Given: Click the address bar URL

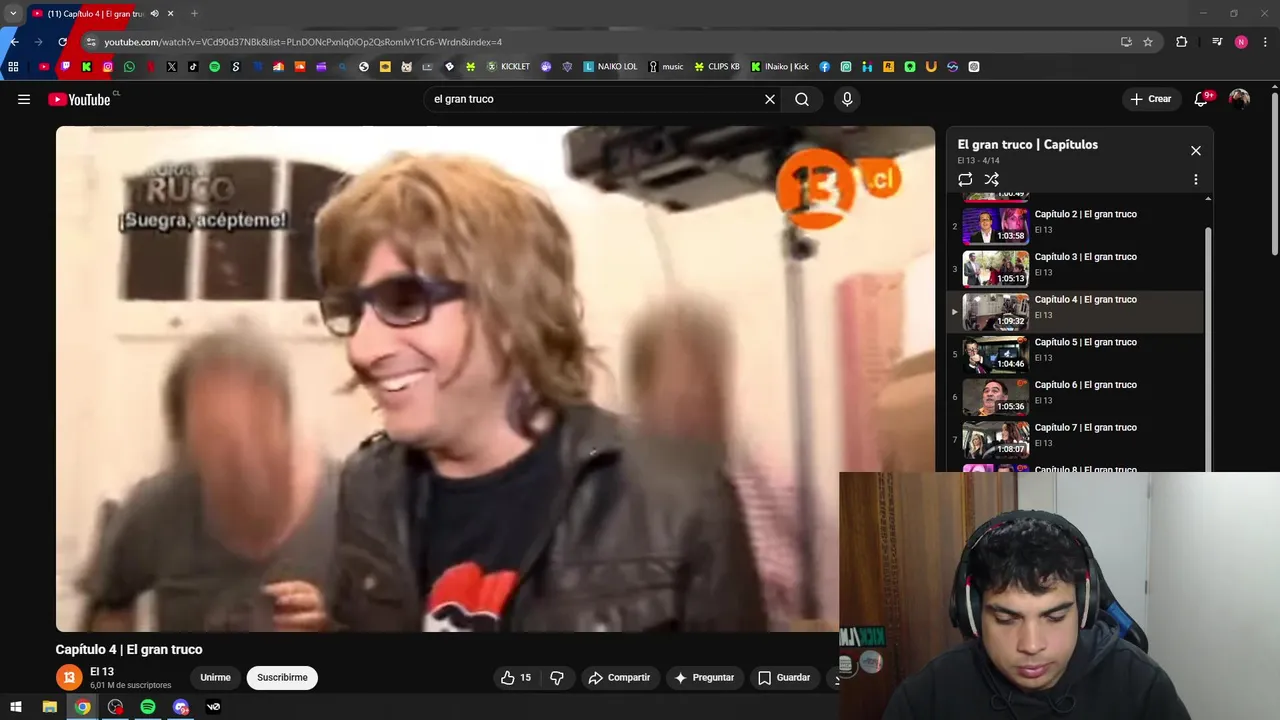Looking at the screenshot, I should 303,42.
